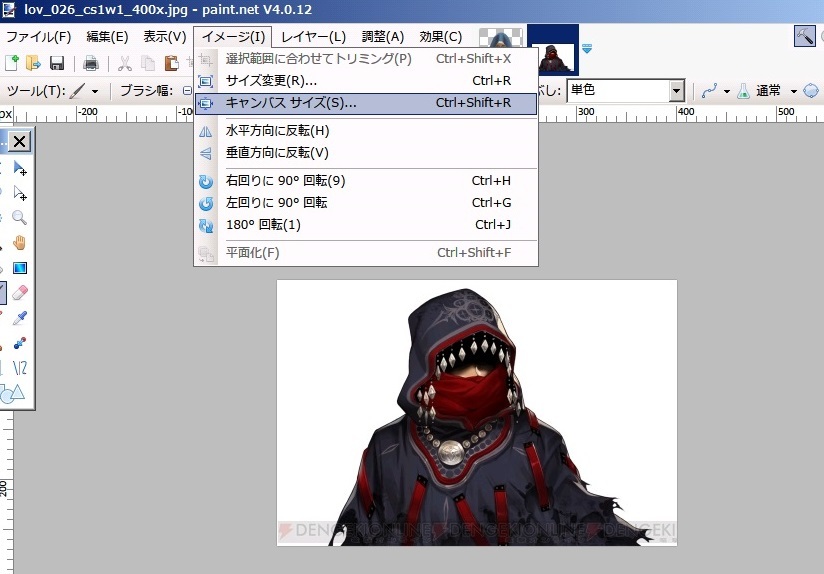
Task: Open the 通常 blend mode dropdown
Action: coord(776,91)
